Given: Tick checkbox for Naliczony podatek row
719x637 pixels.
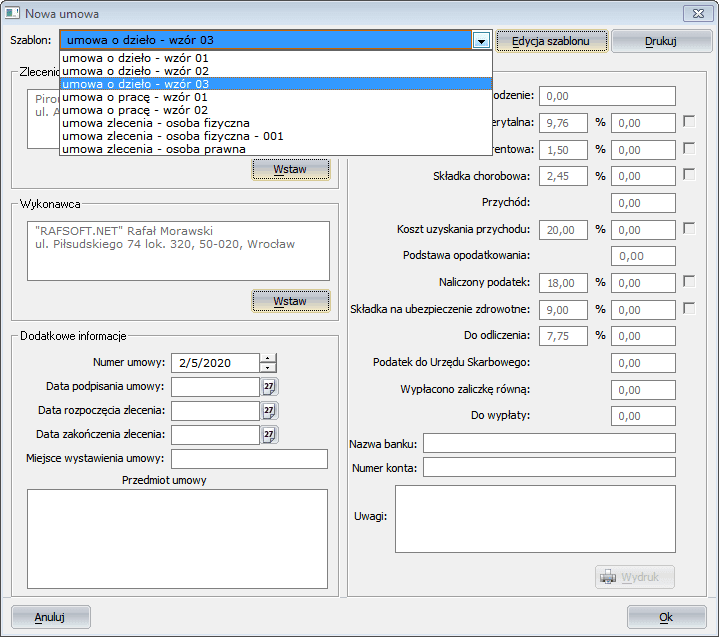Looking at the screenshot, I should point(689,282).
